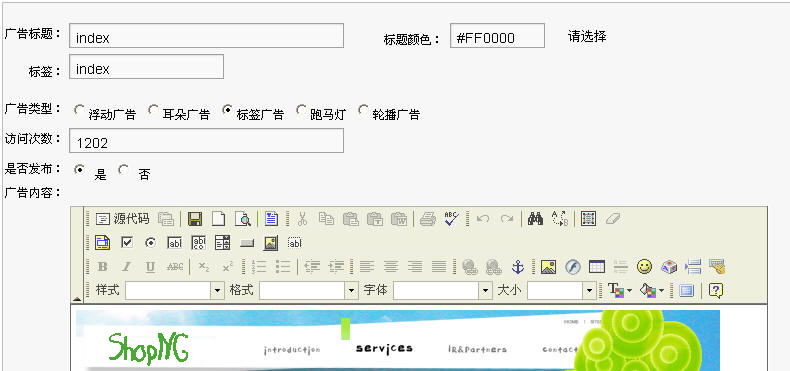
Task: Click the 标题颜色 #FF0000 field
Action: click(x=497, y=36)
